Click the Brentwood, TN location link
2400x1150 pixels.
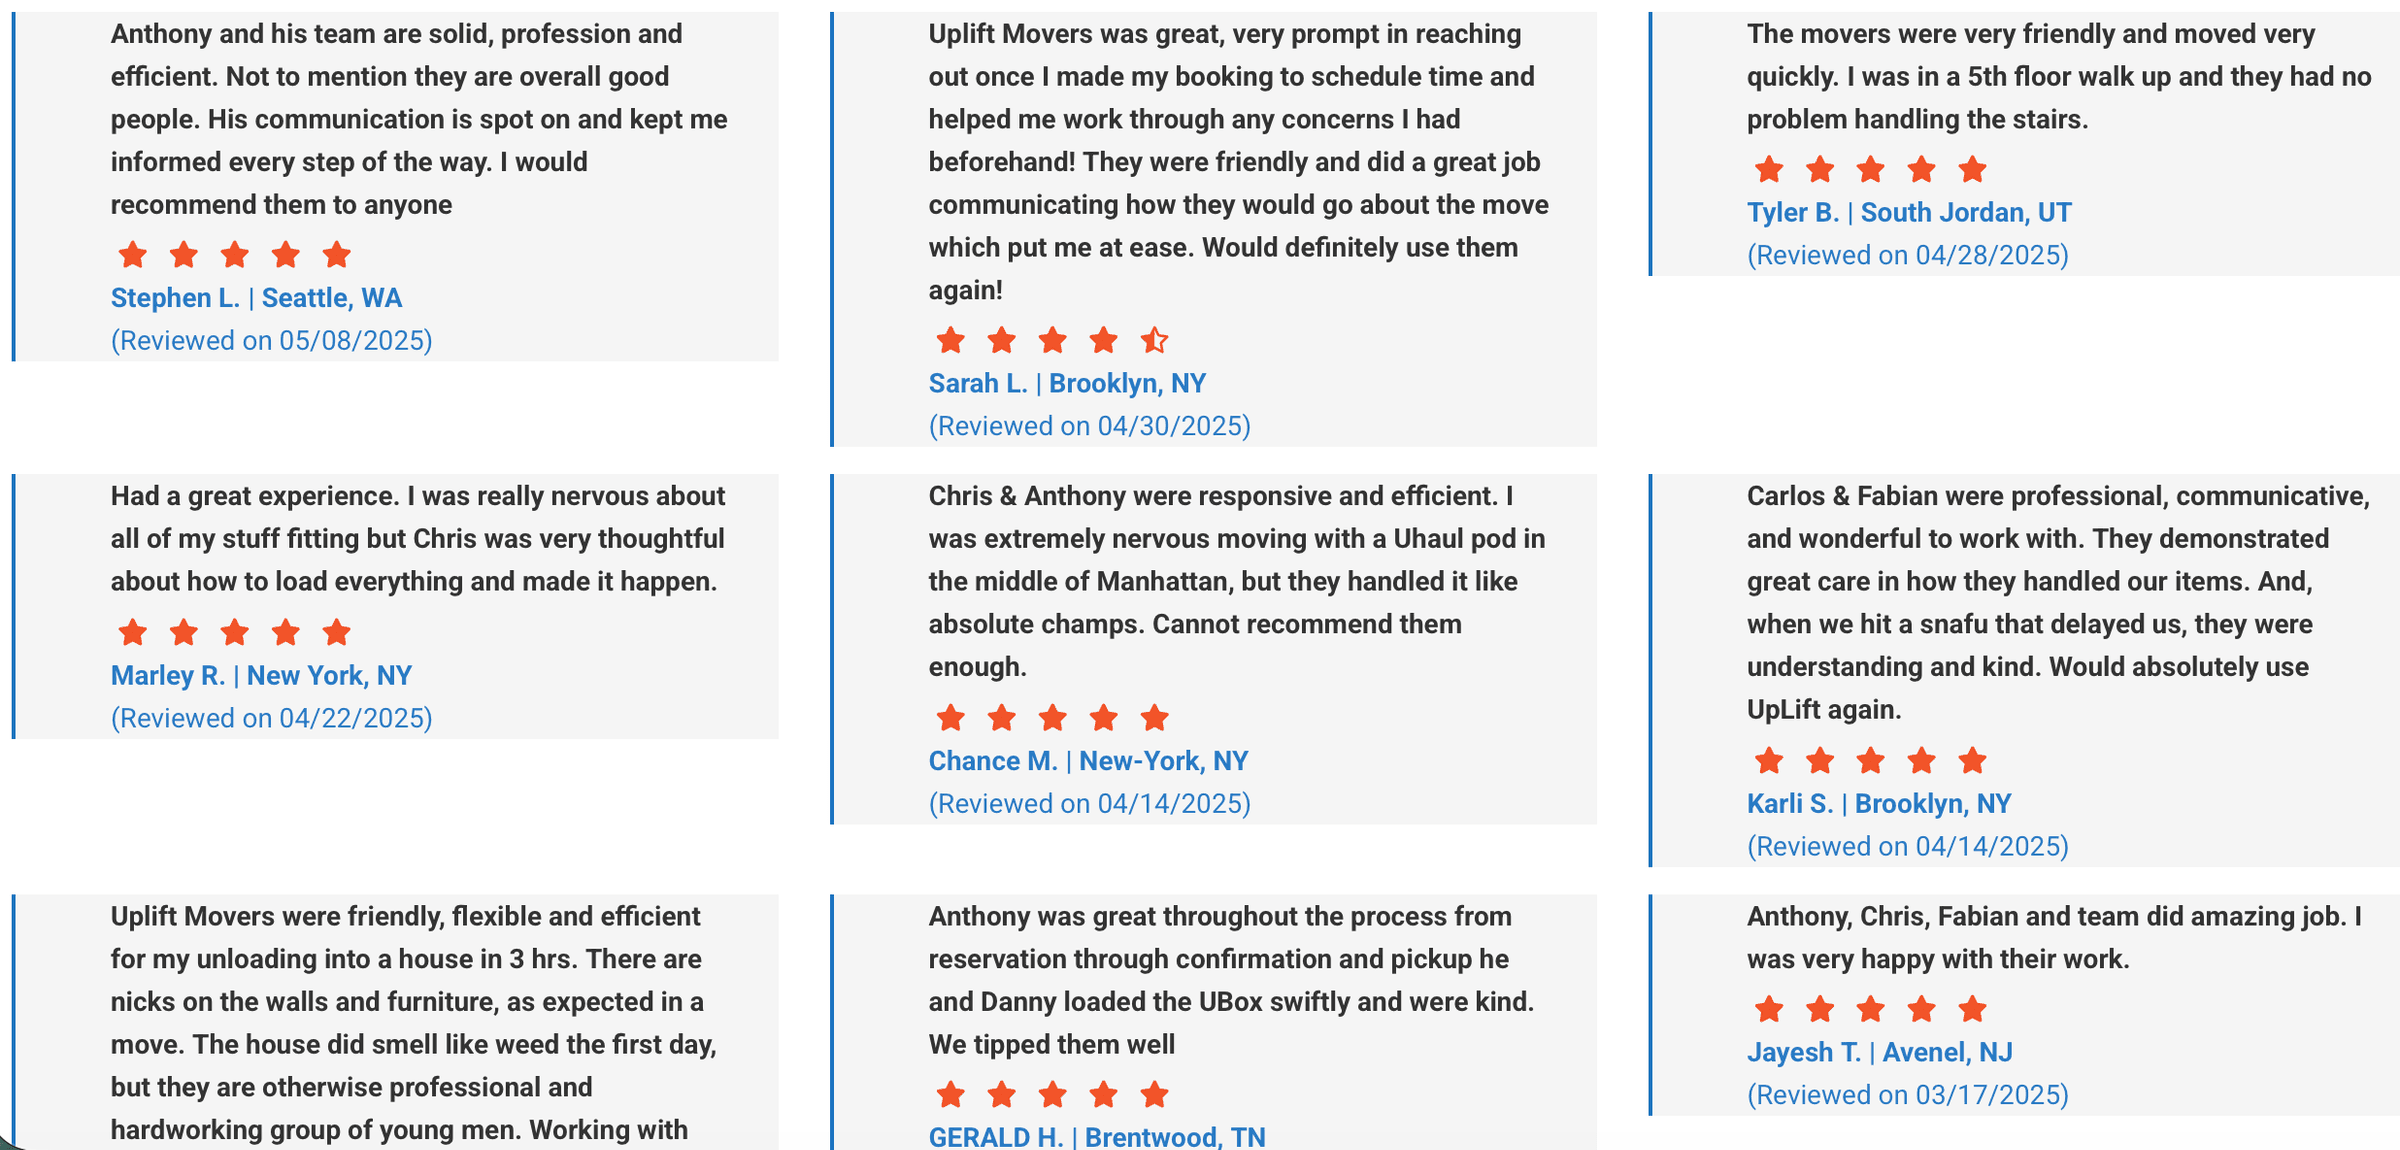[x=1175, y=1137]
